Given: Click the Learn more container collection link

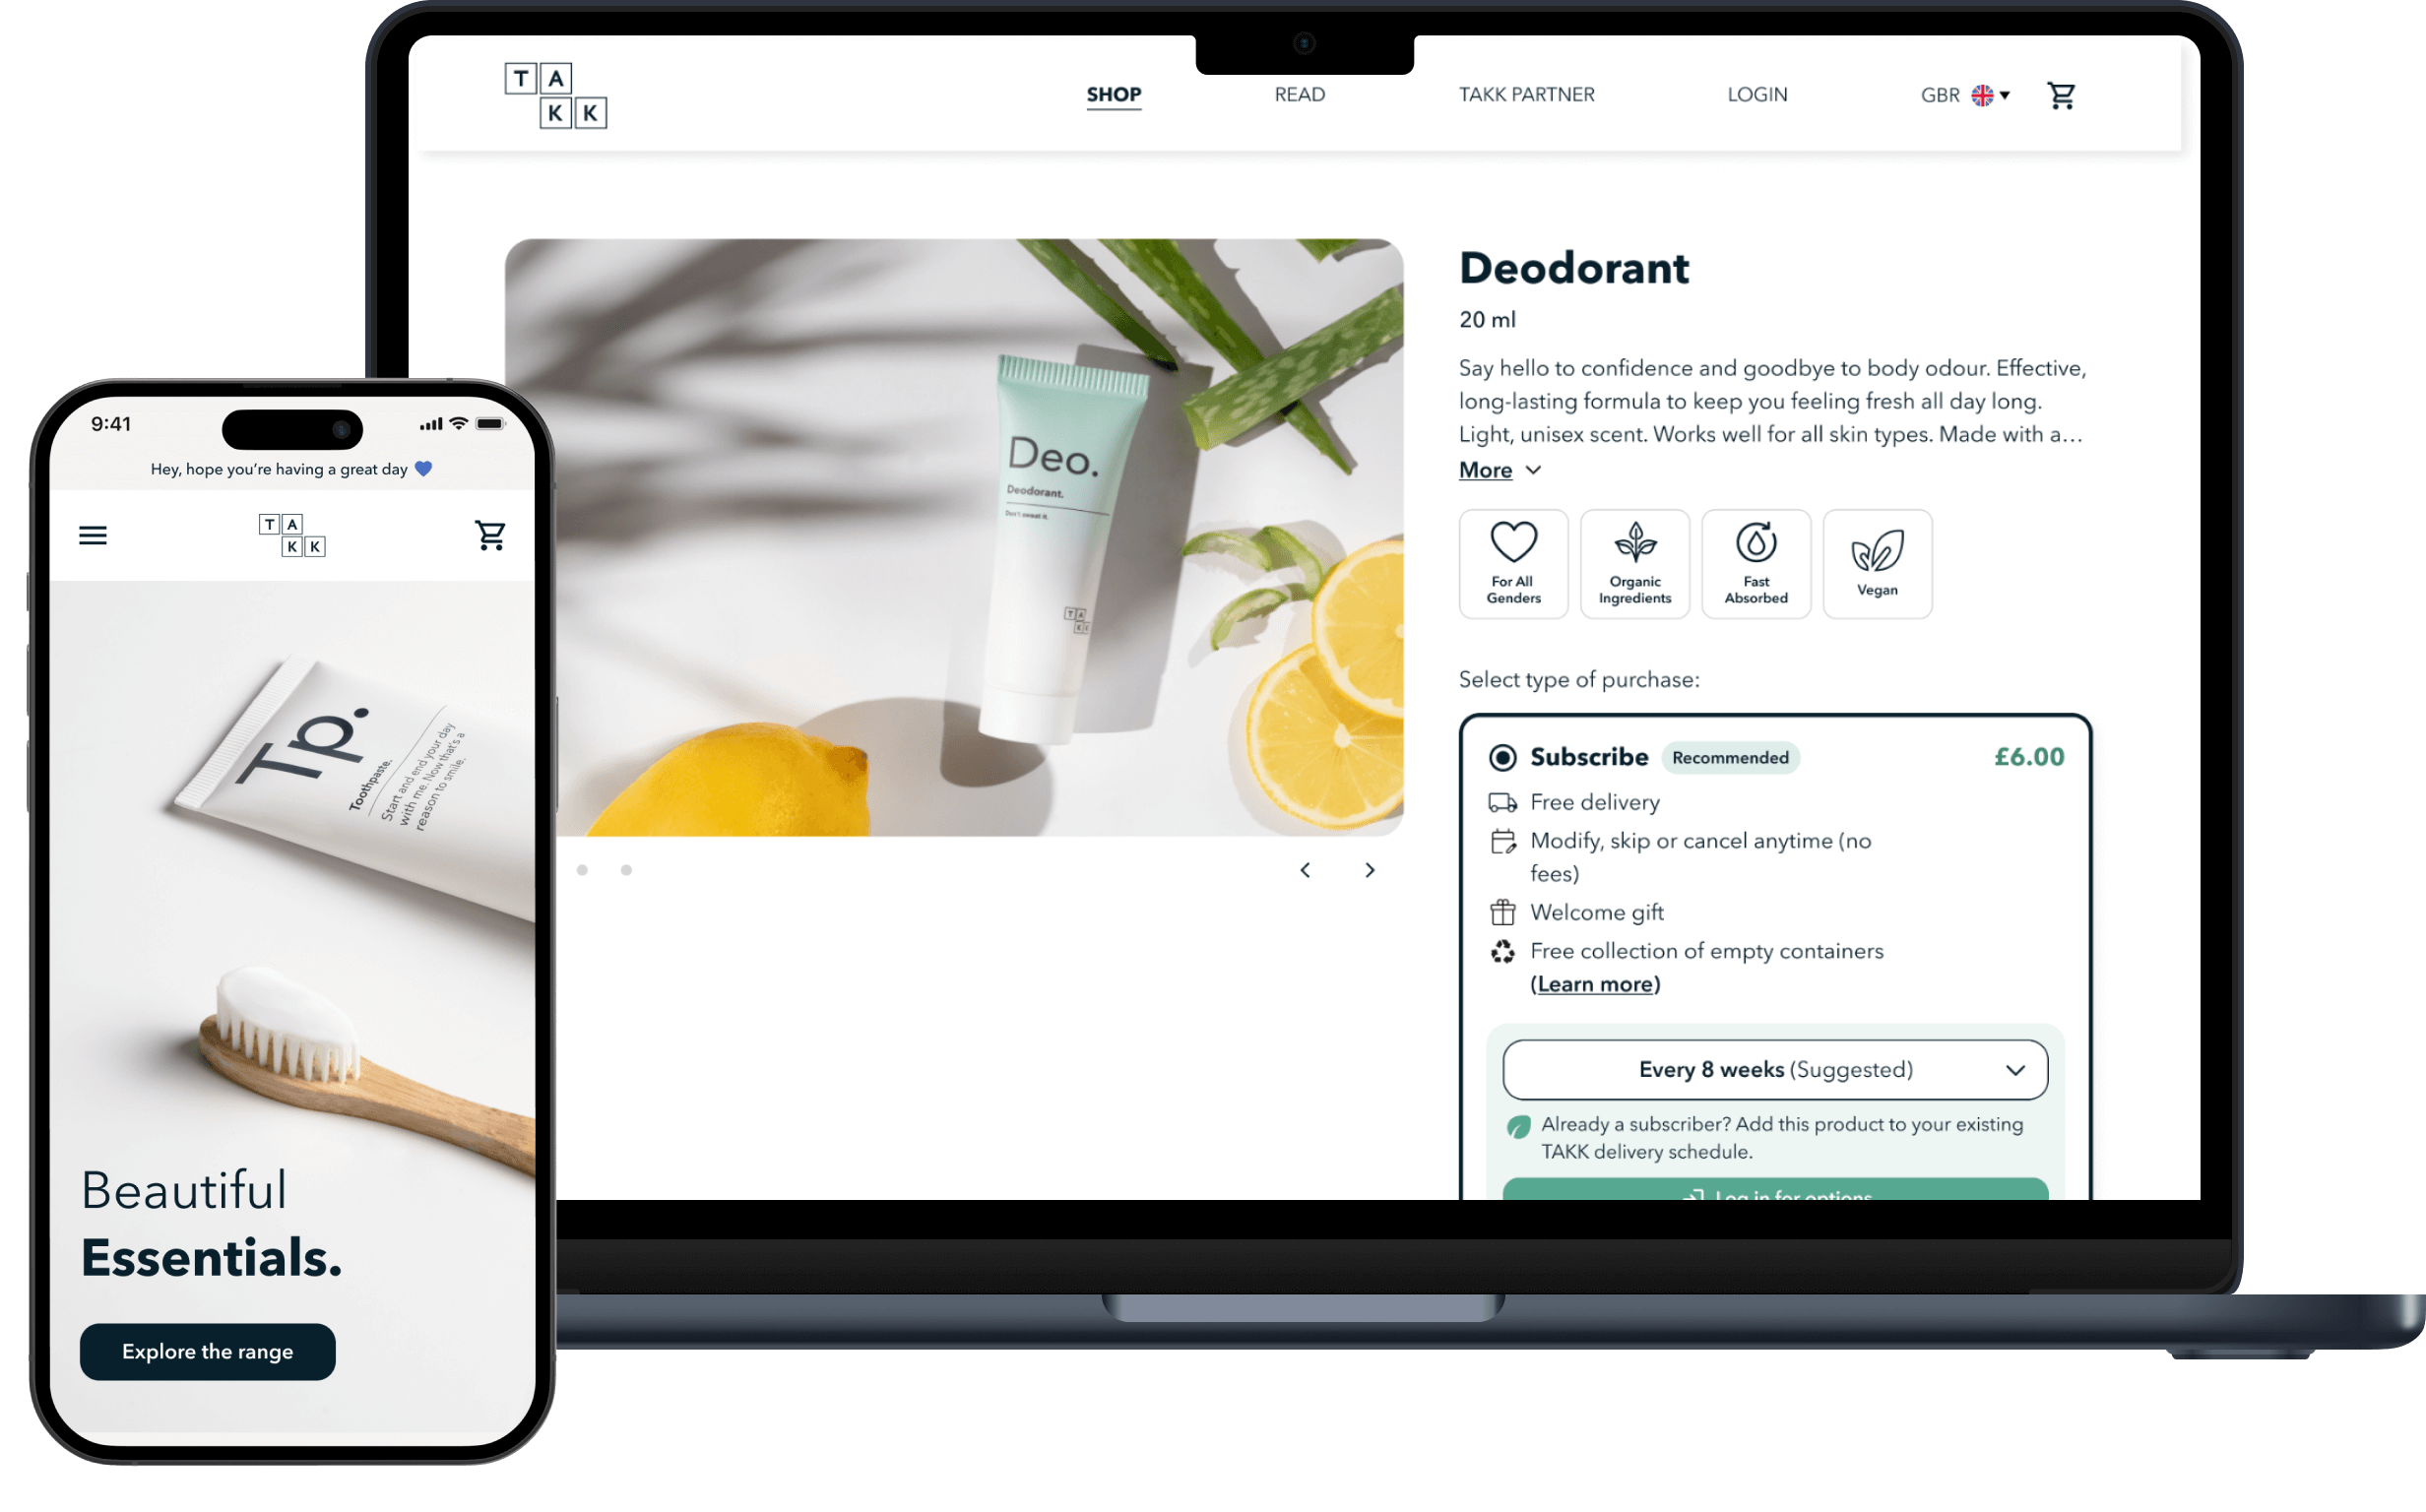Looking at the screenshot, I should [1593, 984].
